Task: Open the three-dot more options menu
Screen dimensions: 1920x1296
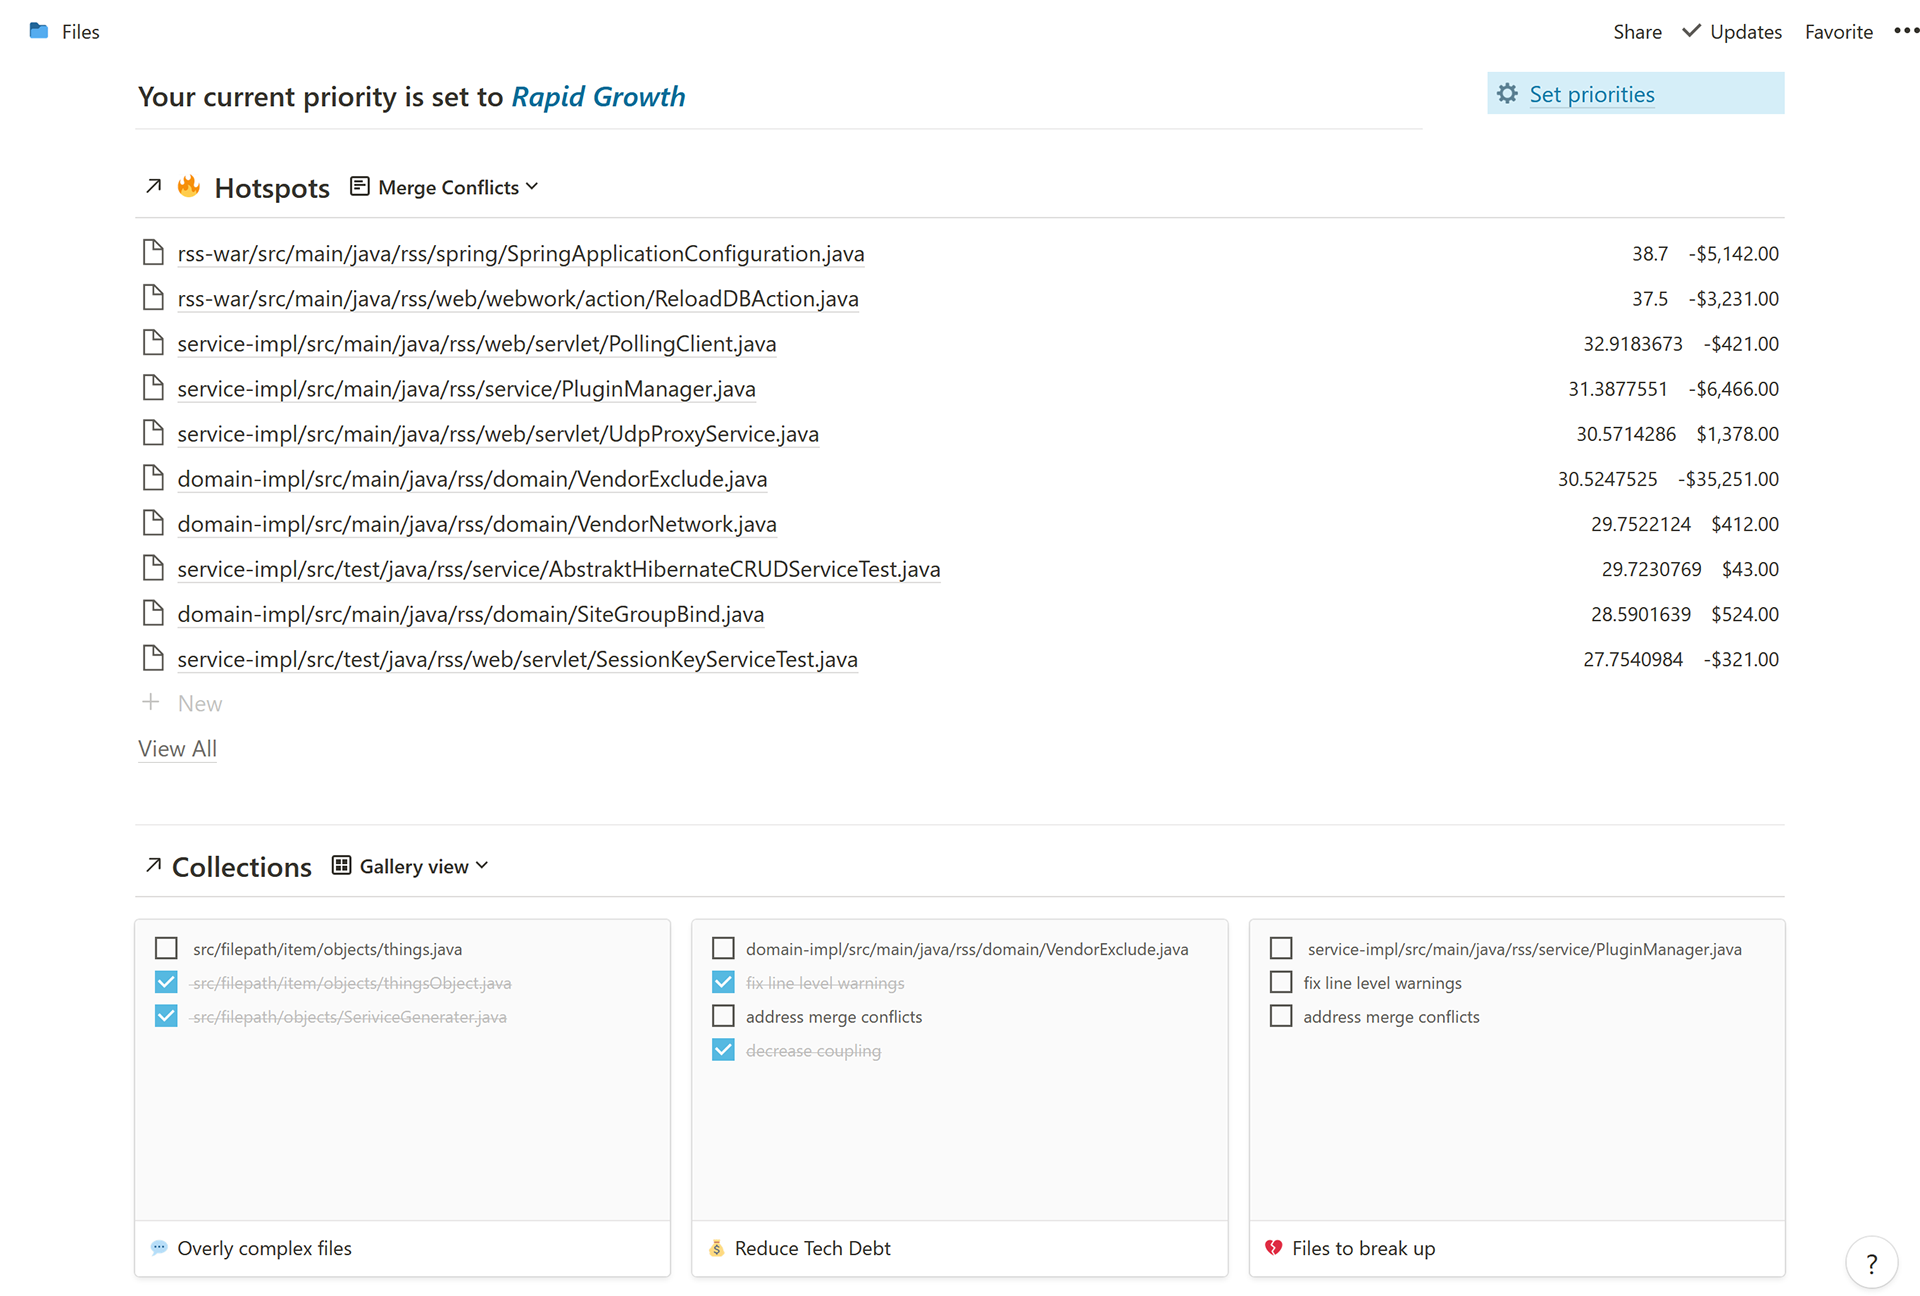Action: 1906,31
